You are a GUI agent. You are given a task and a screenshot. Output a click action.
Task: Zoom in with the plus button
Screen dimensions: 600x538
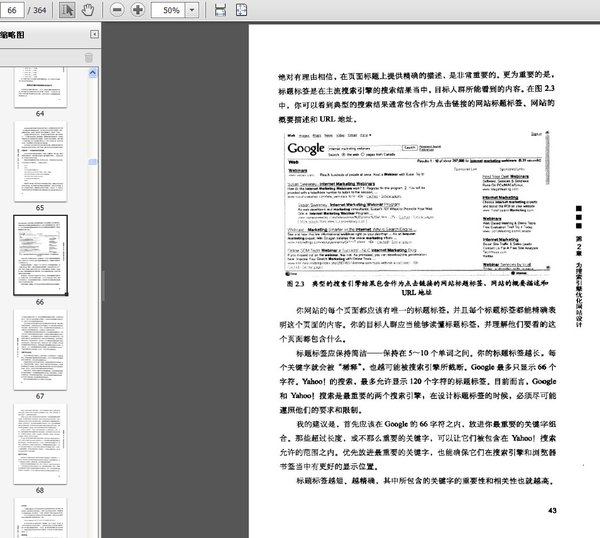pos(138,10)
